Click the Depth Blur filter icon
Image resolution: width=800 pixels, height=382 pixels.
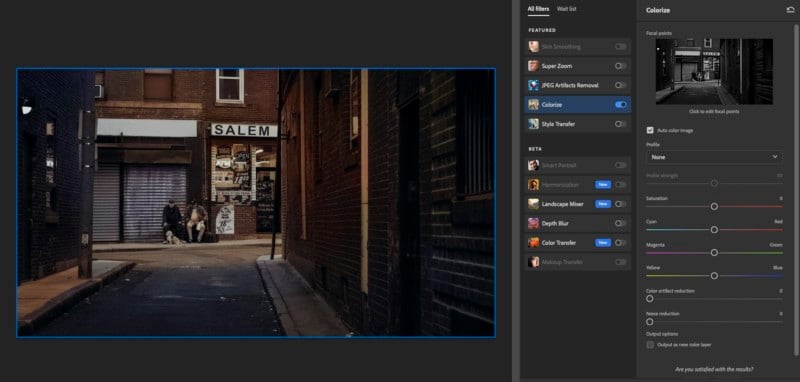point(534,223)
